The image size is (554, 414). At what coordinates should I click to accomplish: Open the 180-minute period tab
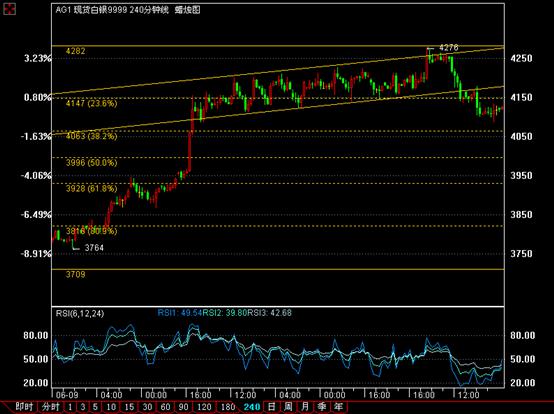(228, 407)
